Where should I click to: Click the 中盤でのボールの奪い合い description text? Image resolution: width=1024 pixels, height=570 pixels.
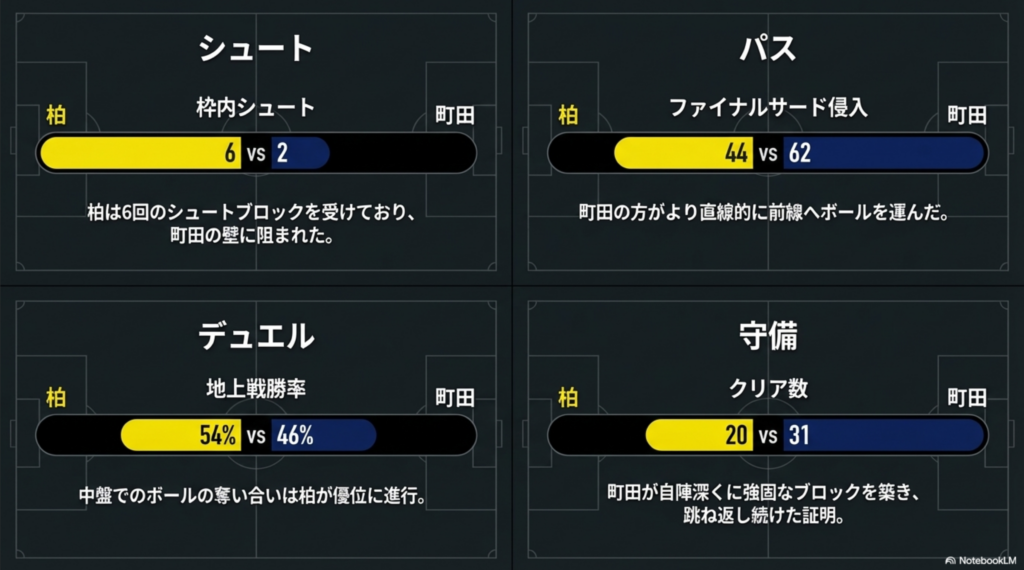pos(256,496)
